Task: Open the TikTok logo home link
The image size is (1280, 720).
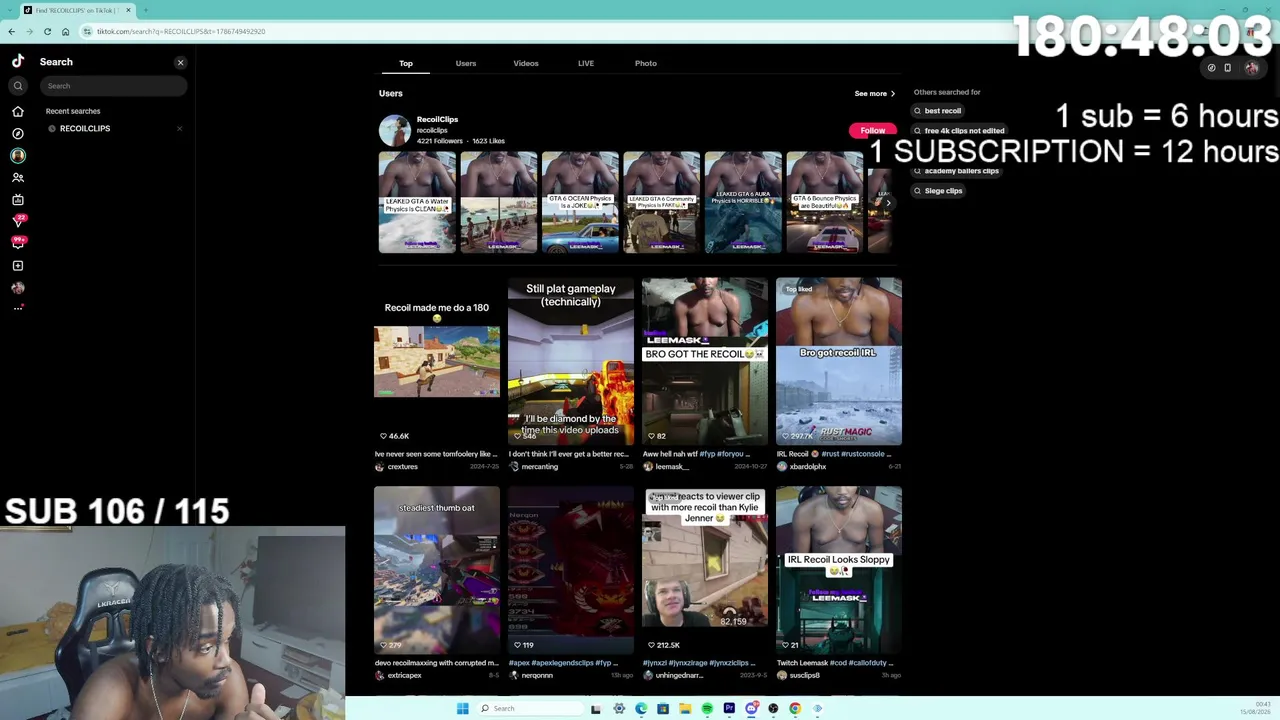Action: tap(18, 61)
